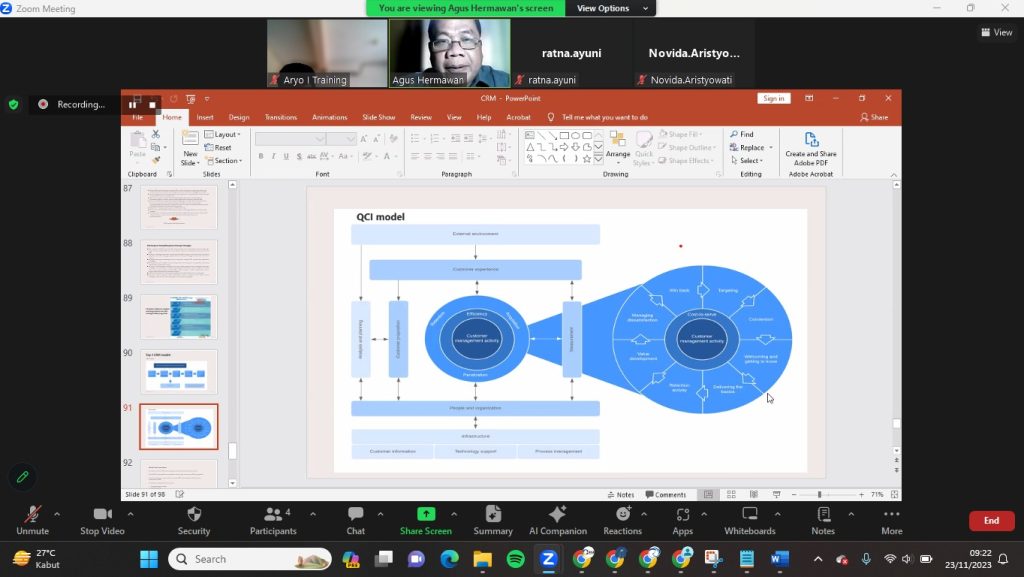This screenshot has height=577, width=1024.
Task: Open Zoom Apps
Action: click(x=682, y=520)
